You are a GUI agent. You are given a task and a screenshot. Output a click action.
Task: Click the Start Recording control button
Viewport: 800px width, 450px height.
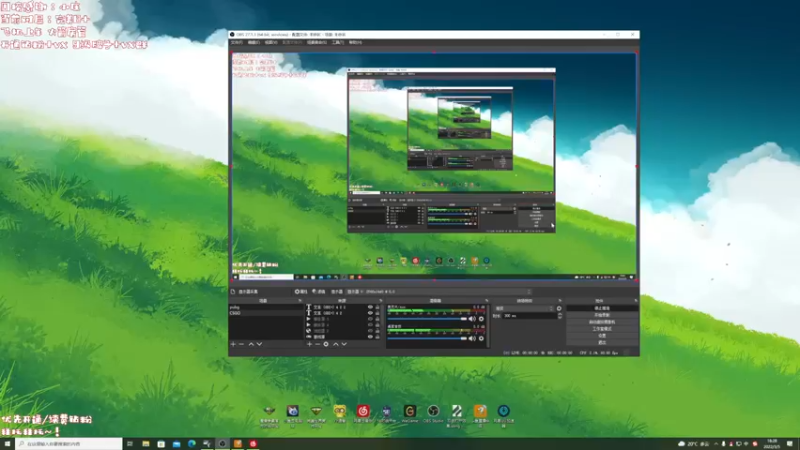(602, 315)
